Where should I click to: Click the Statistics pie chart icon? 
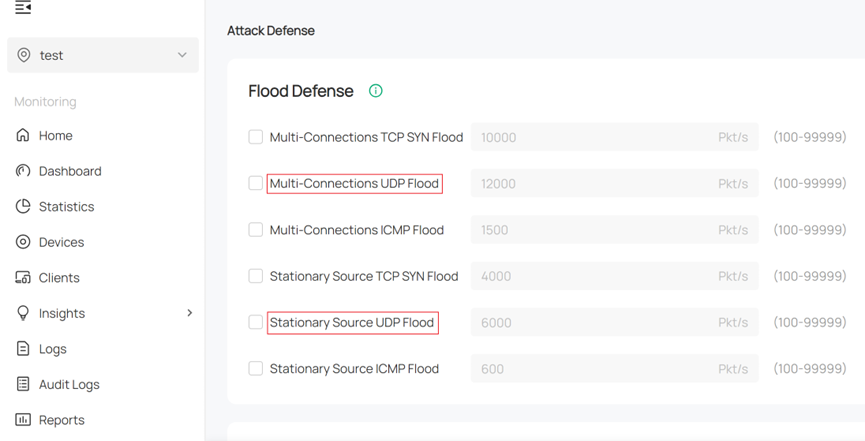(x=23, y=206)
